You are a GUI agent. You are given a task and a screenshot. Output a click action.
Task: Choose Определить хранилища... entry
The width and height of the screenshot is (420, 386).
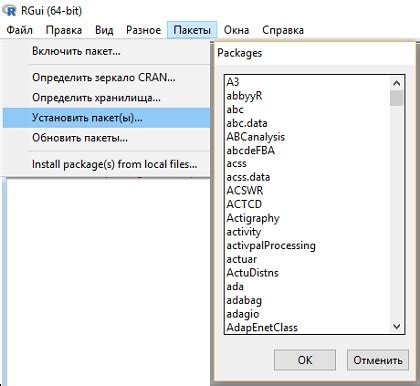107,98
